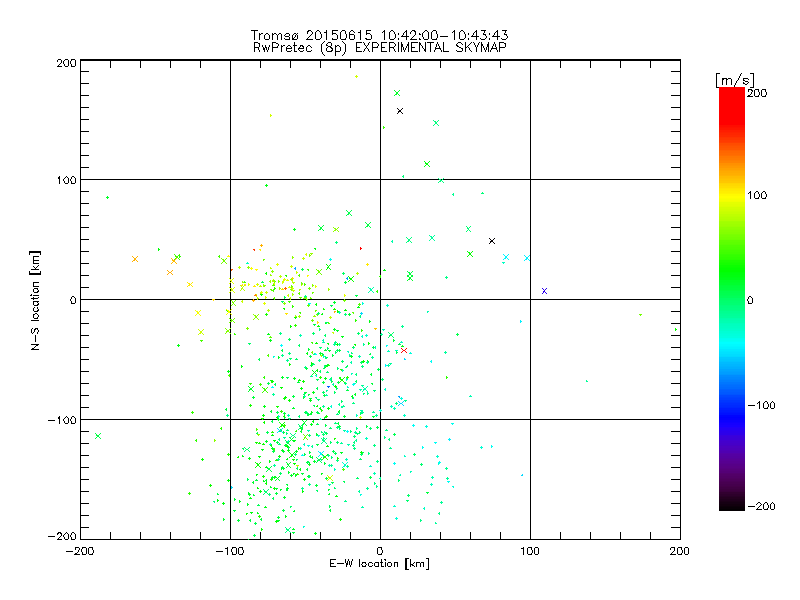
Task: Click the 100 tick label on the N-S axis
Action: click(67, 180)
